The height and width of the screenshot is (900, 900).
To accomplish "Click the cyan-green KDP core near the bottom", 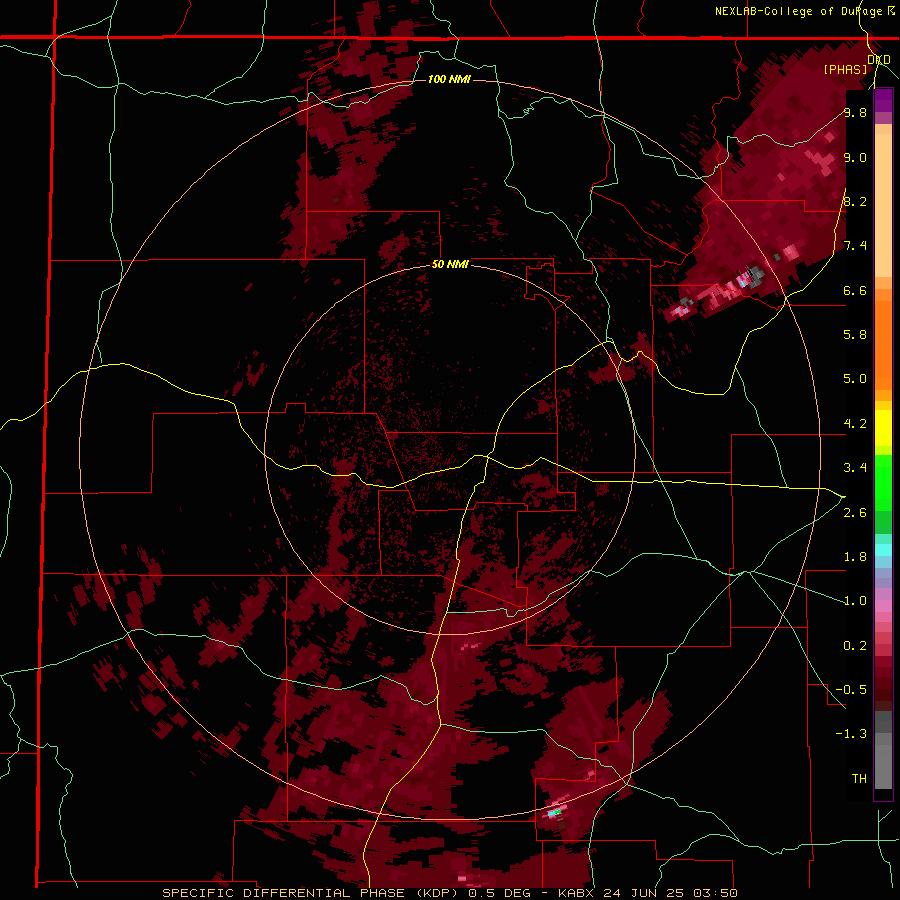I will coord(554,813).
